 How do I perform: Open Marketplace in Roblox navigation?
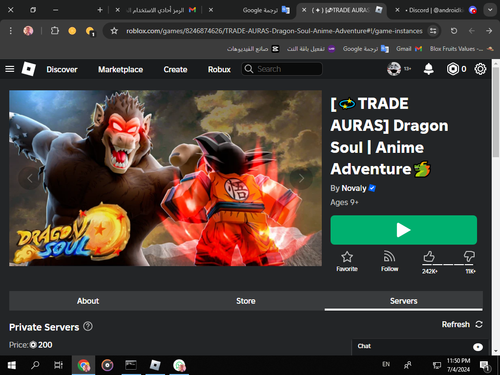coord(120,69)
